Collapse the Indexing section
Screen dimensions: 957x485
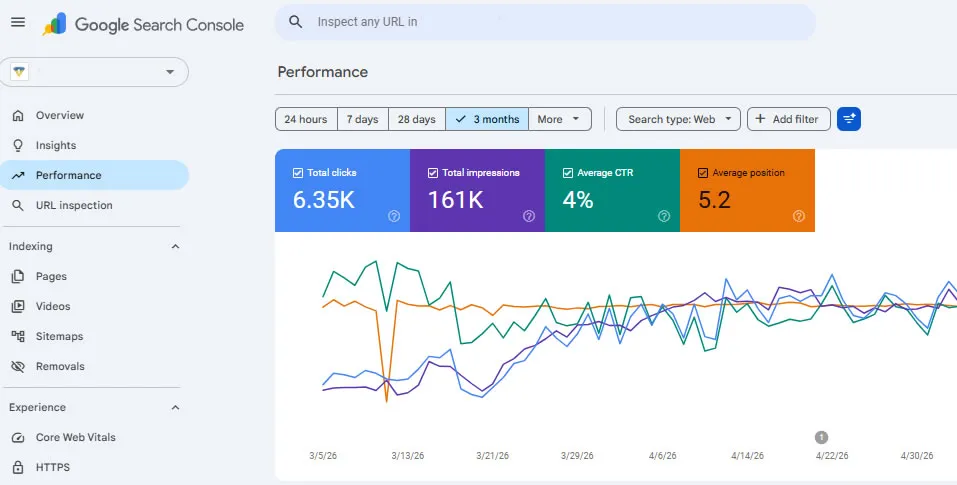point(175,246)
